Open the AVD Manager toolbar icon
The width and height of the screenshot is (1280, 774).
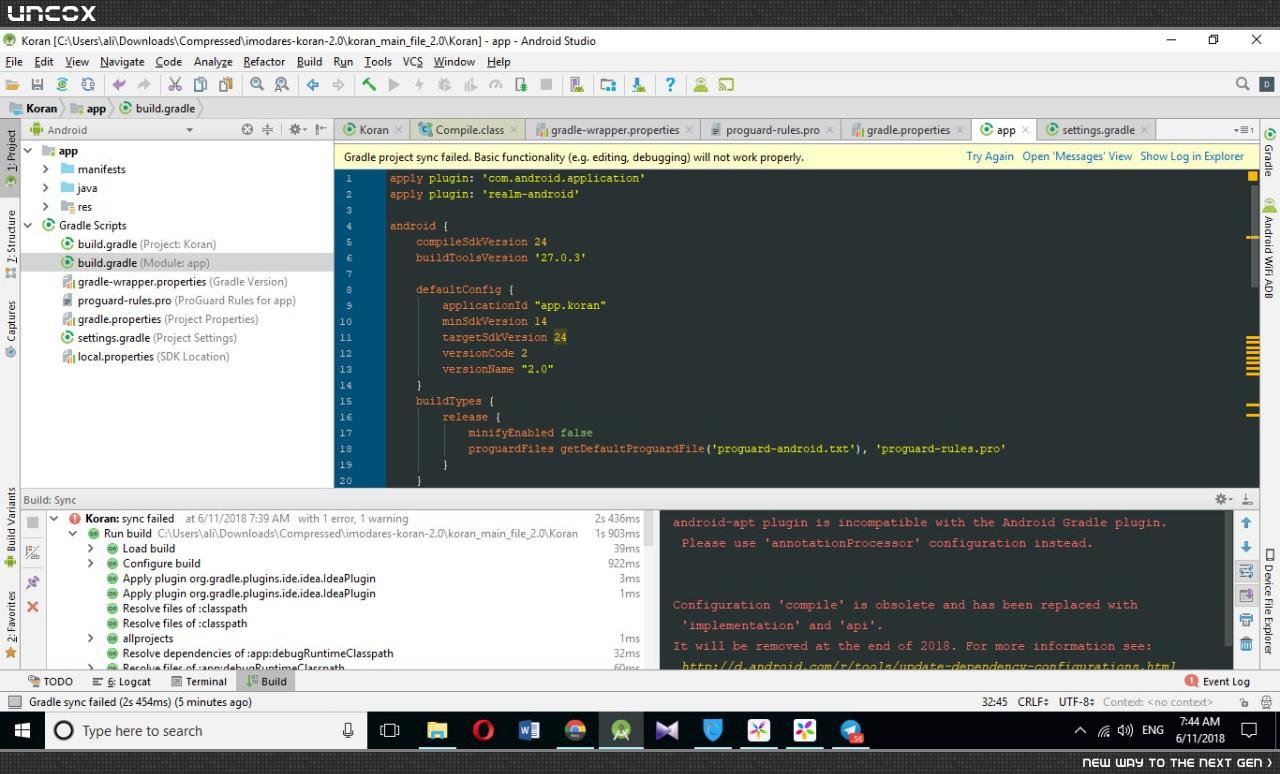(576, 85)
